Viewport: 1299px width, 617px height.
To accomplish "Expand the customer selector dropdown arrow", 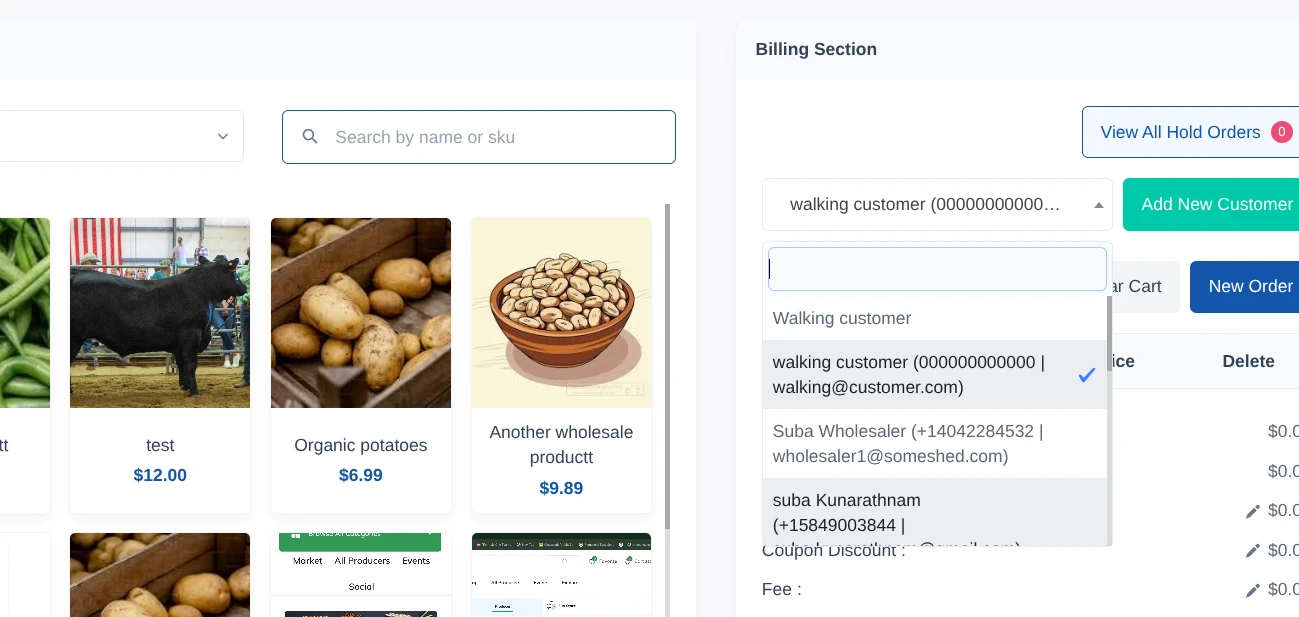I will pyautogui.click(x=1098, y=205).
